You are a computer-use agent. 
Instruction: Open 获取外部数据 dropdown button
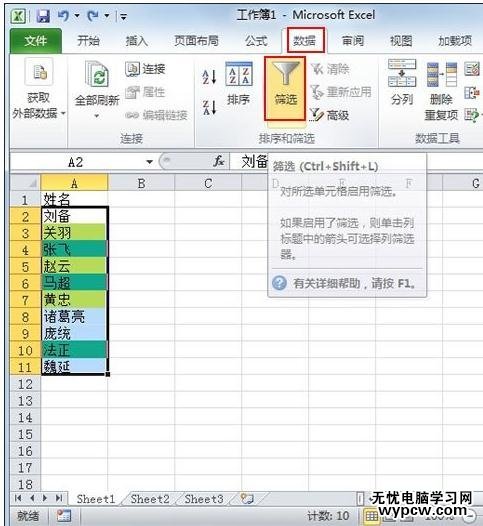(x=38, y=90)
